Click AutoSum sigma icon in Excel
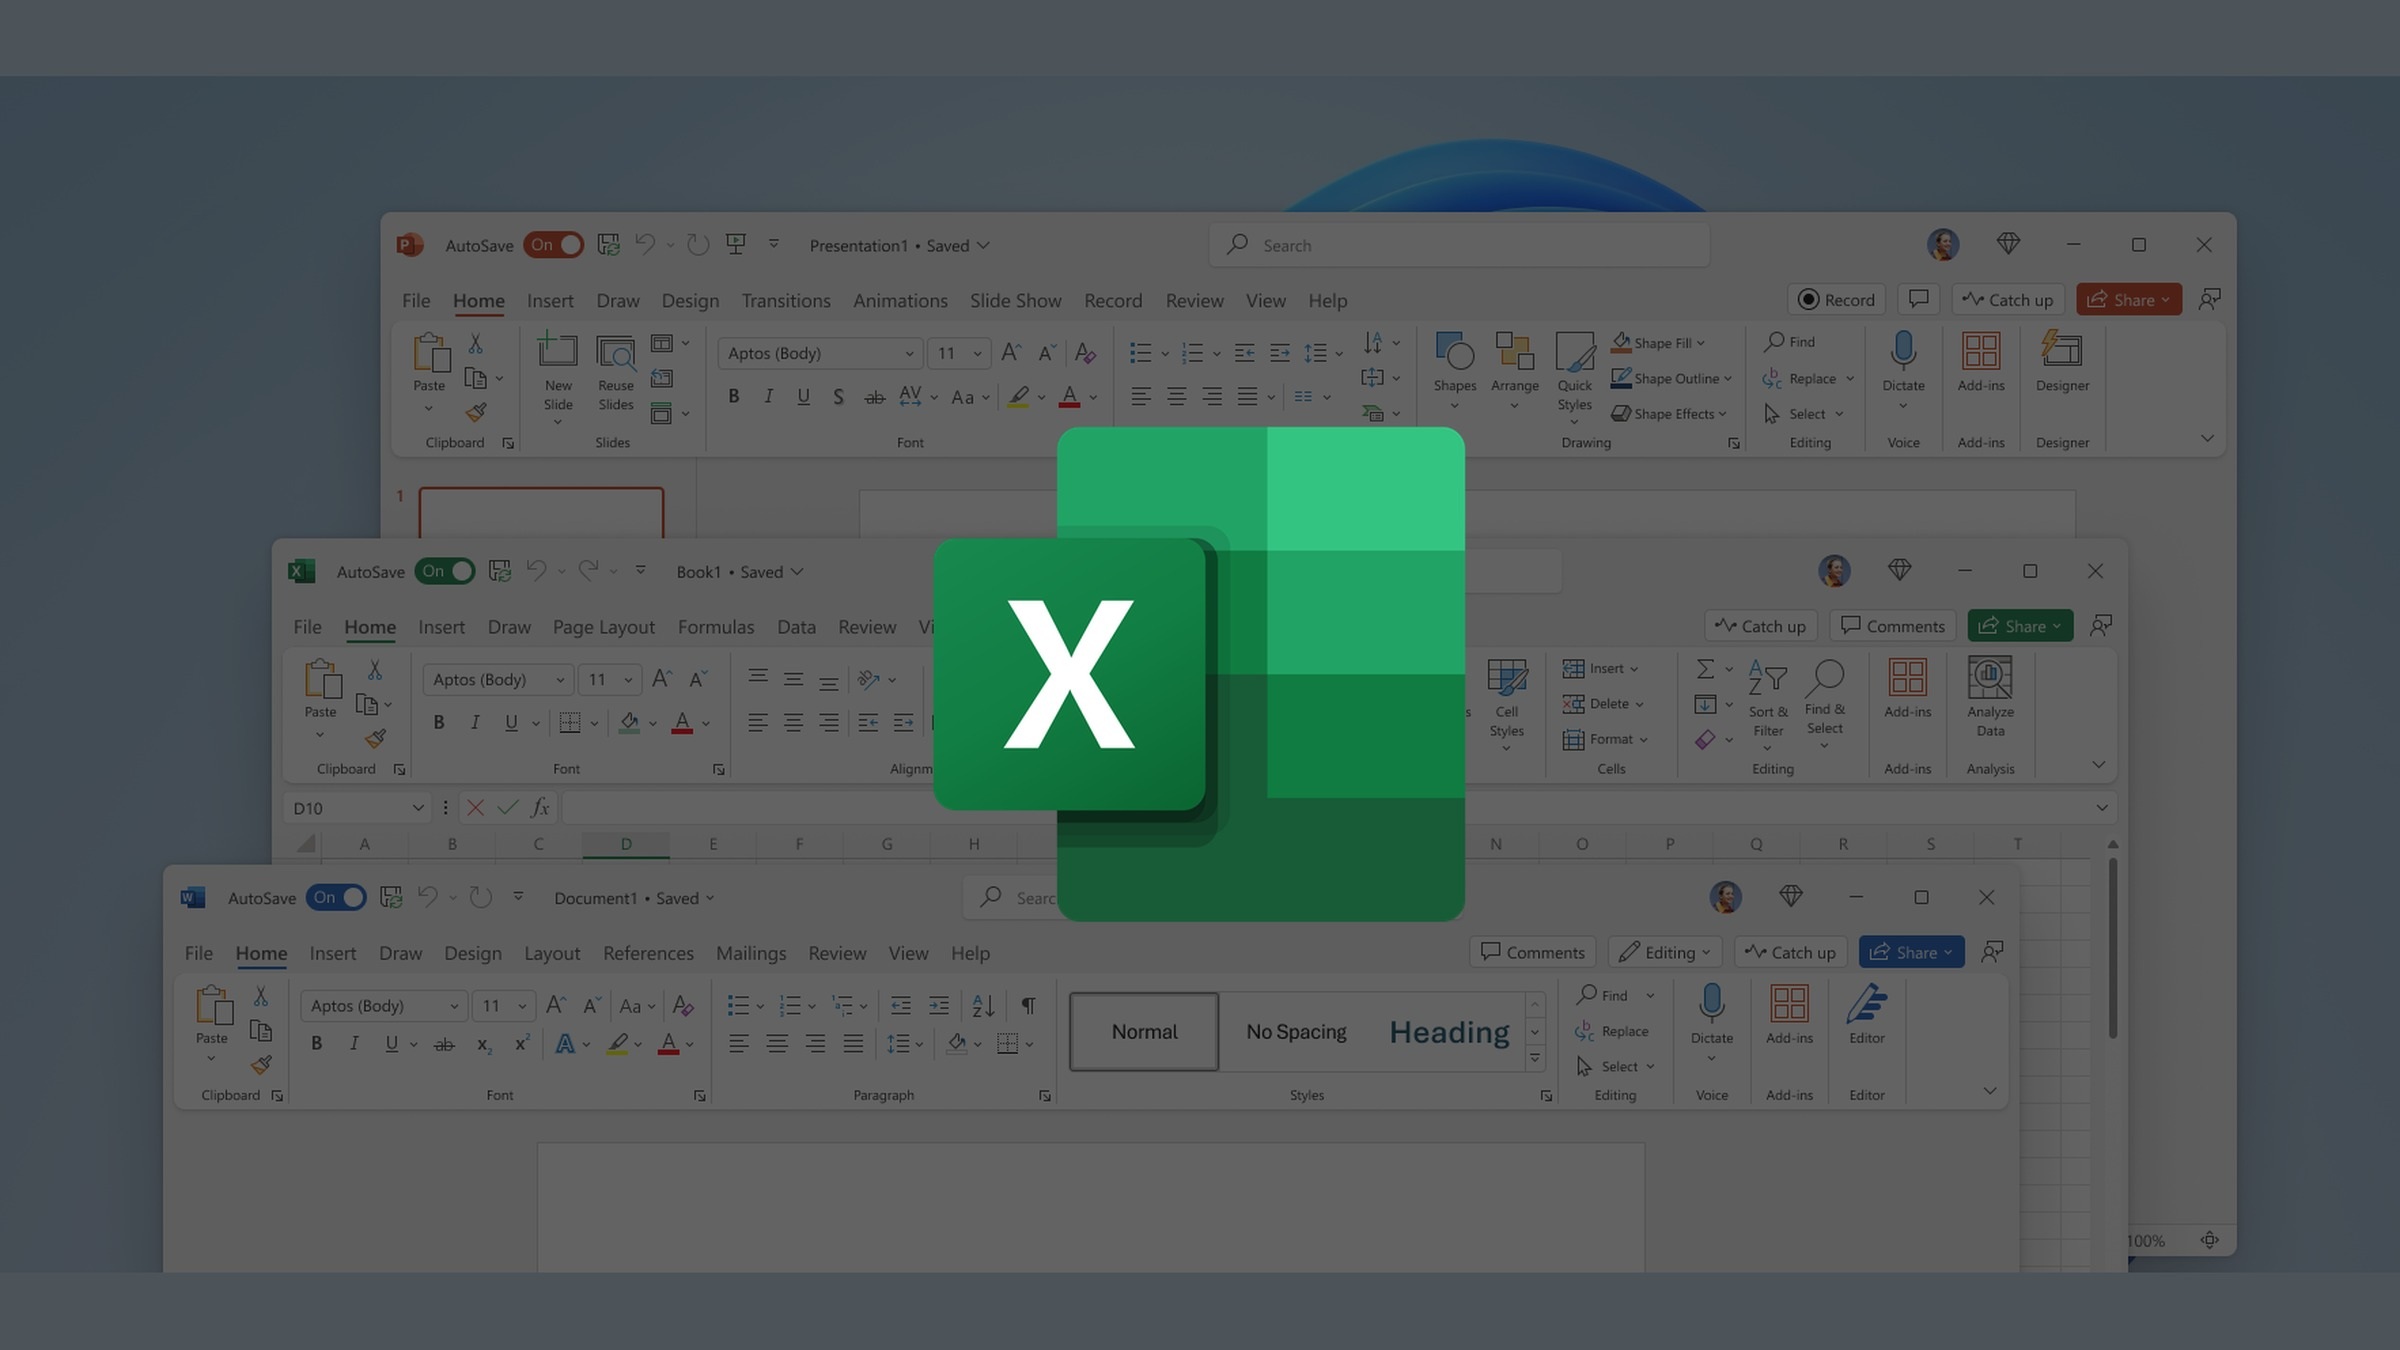The image size is (2400, 1350). [x=1705, y=668]
